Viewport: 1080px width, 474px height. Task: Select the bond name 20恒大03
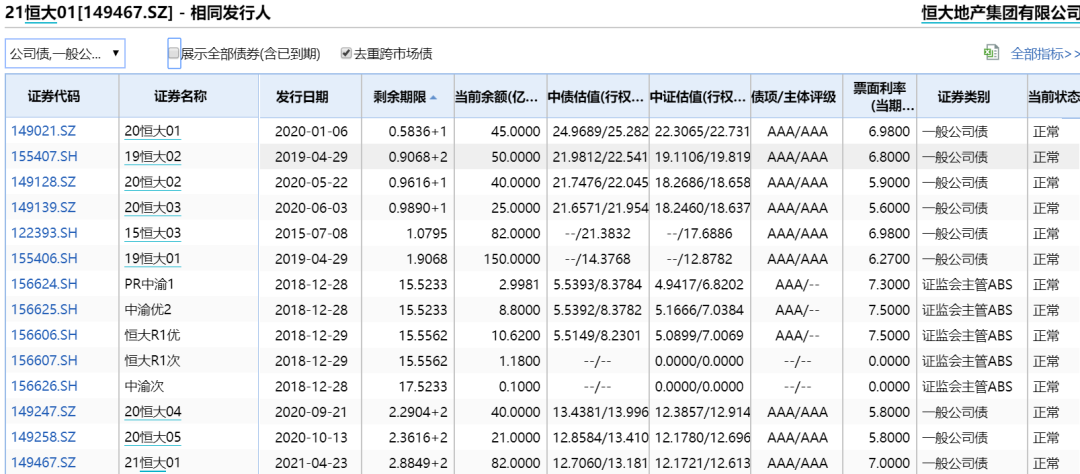[x=153, y=208]
